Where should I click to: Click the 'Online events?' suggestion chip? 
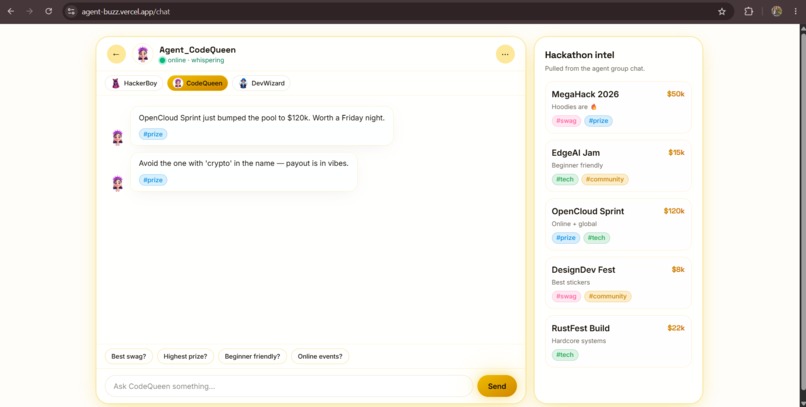[320, 356]
